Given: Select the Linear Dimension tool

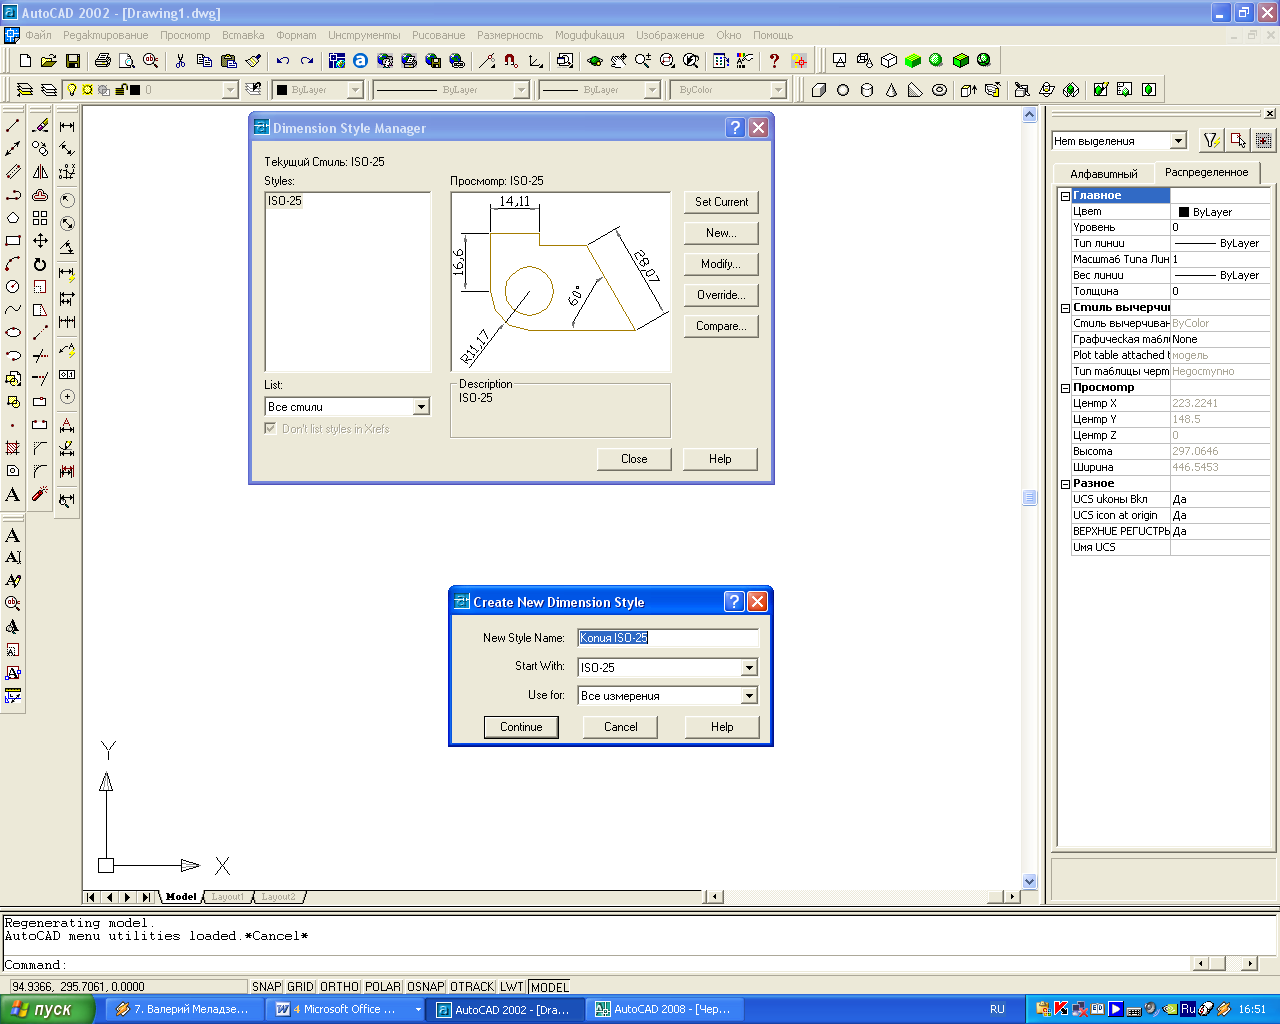Looking at the screenshot, I should (67, 126).
